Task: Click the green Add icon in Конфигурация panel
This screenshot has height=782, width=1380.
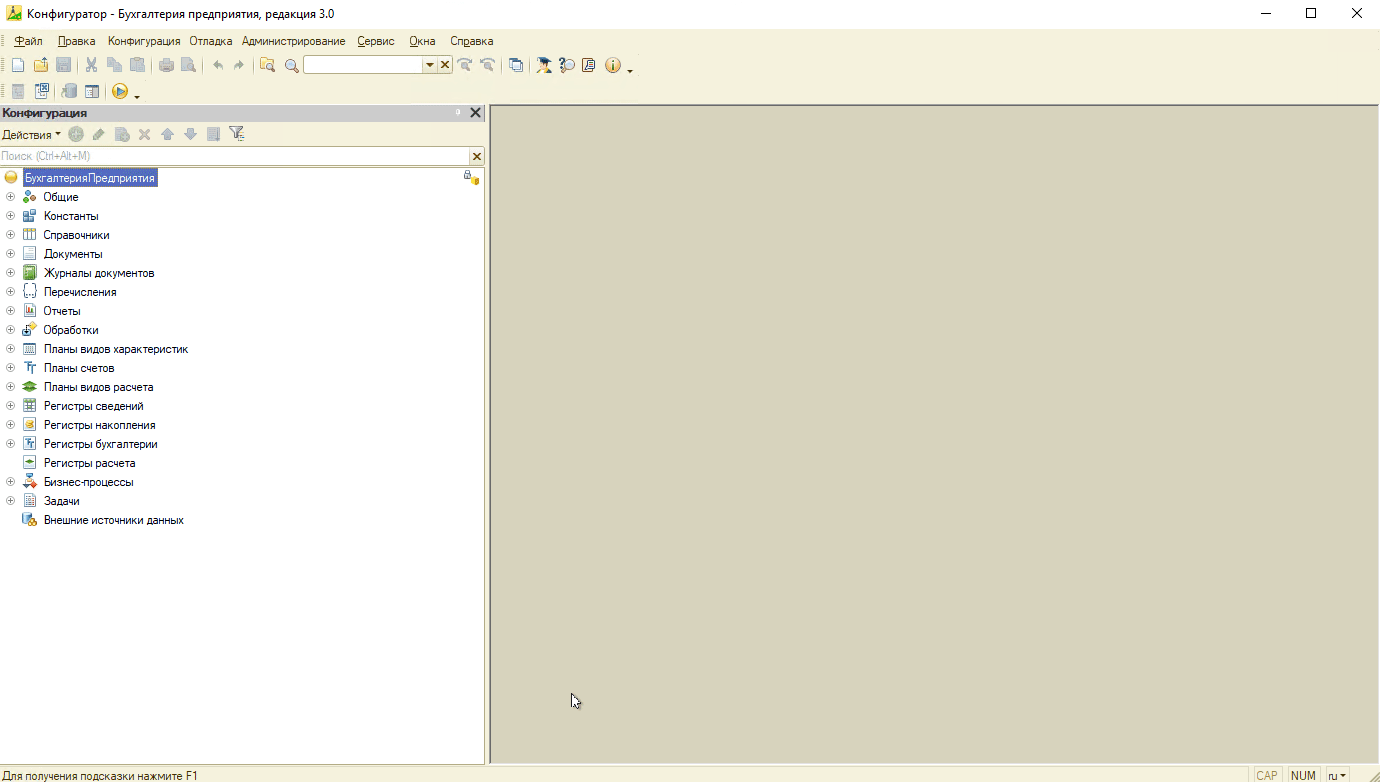Action: click(76, 134)
